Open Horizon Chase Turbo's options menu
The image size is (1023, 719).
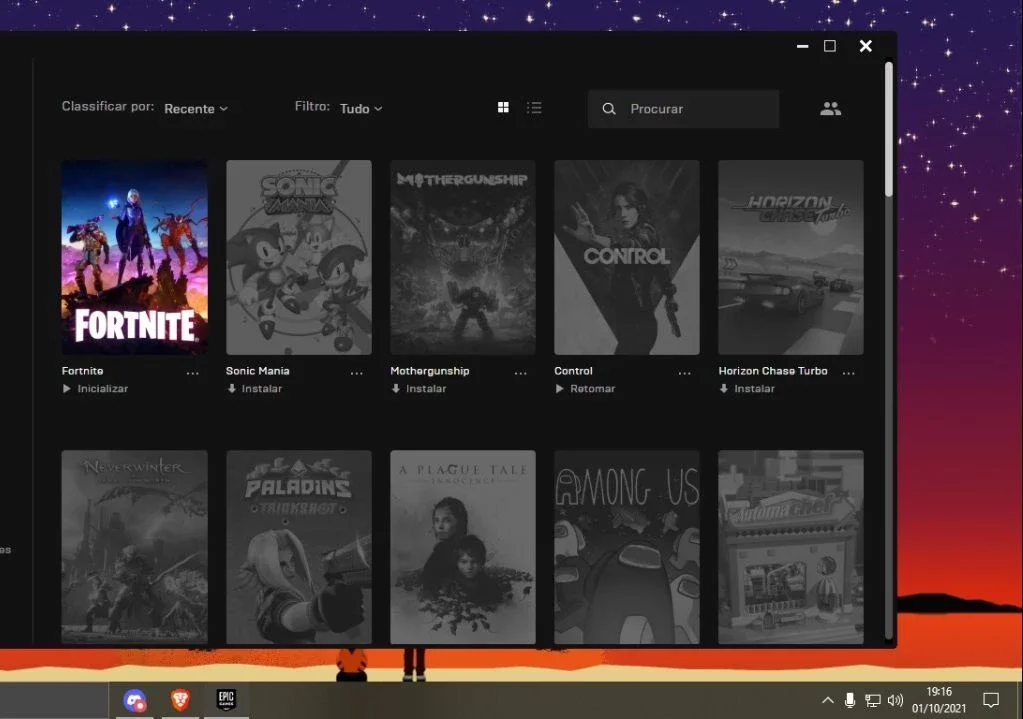(x=848, y=373)
